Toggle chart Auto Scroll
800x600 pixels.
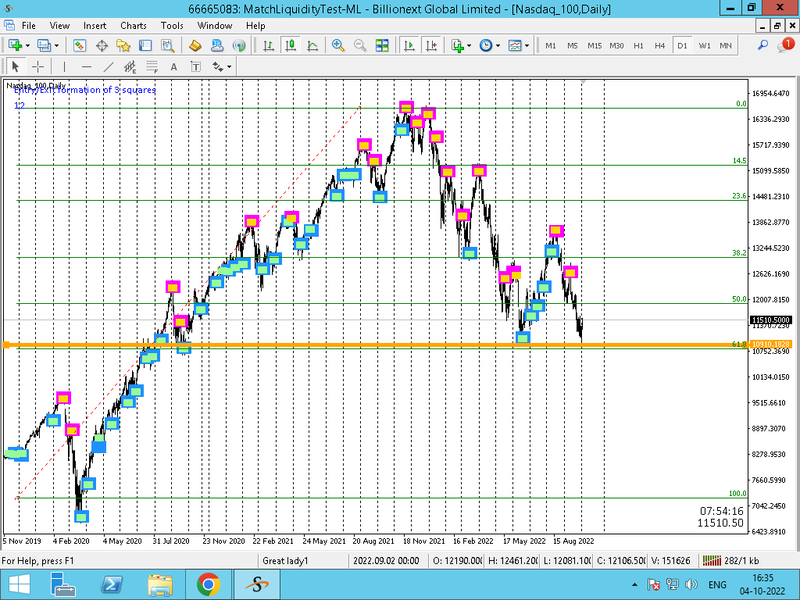(409, 45)
